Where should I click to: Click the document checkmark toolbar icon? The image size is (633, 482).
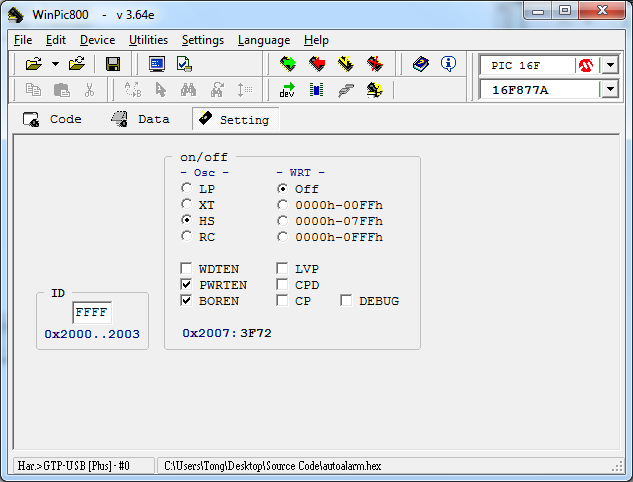pos(184,64)
